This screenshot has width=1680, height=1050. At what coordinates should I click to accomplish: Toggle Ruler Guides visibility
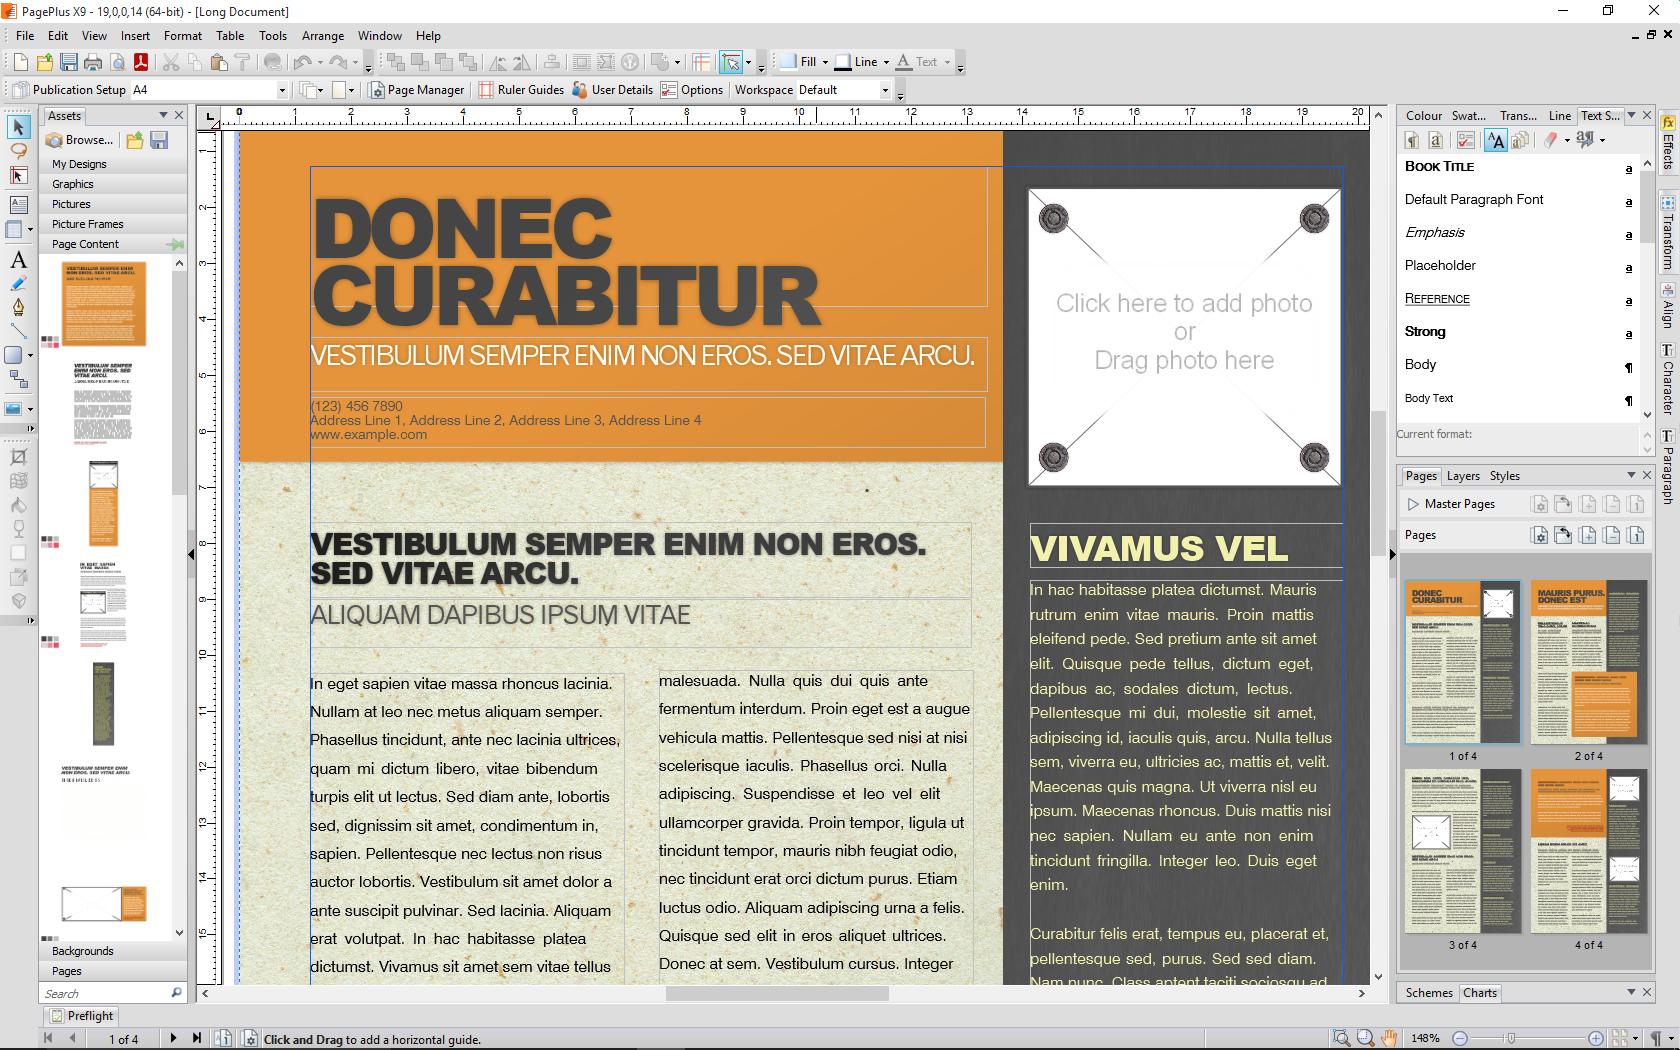(522, 90)
